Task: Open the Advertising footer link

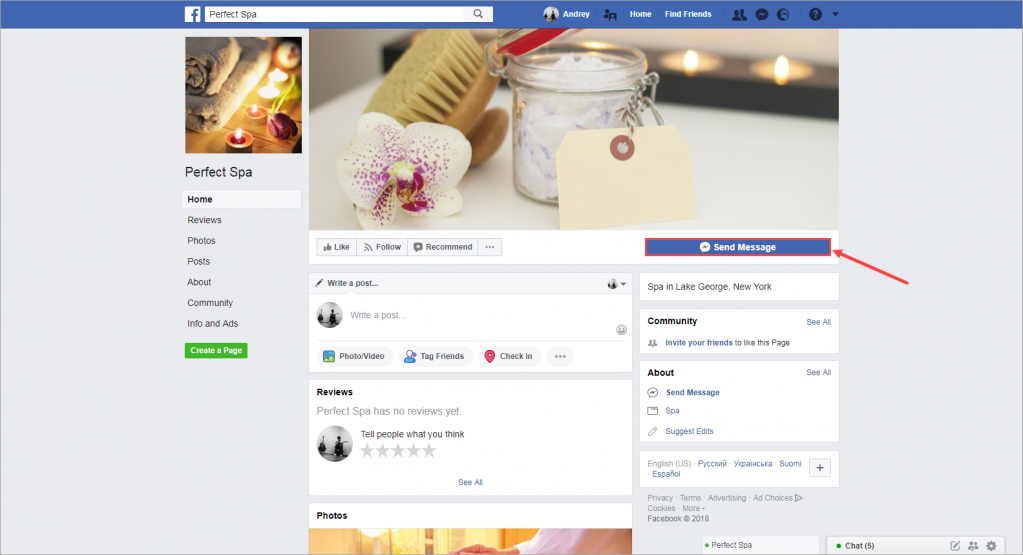Action: click(x=727, y=498)
